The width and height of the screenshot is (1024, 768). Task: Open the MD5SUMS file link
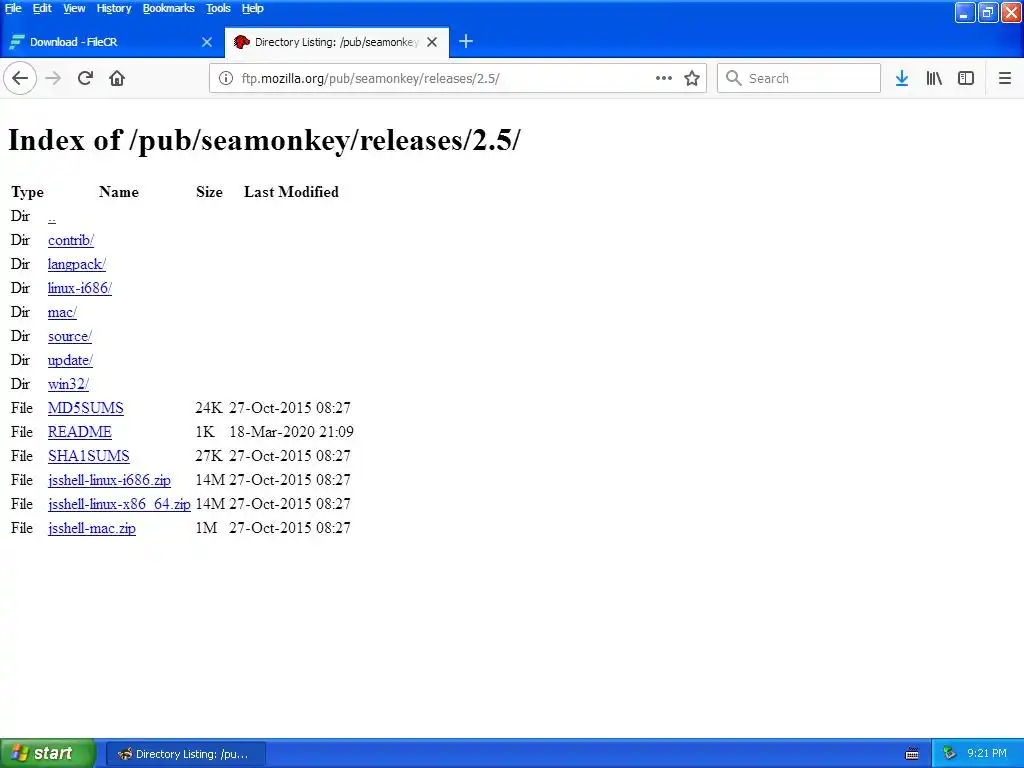[x=86, y=408]
